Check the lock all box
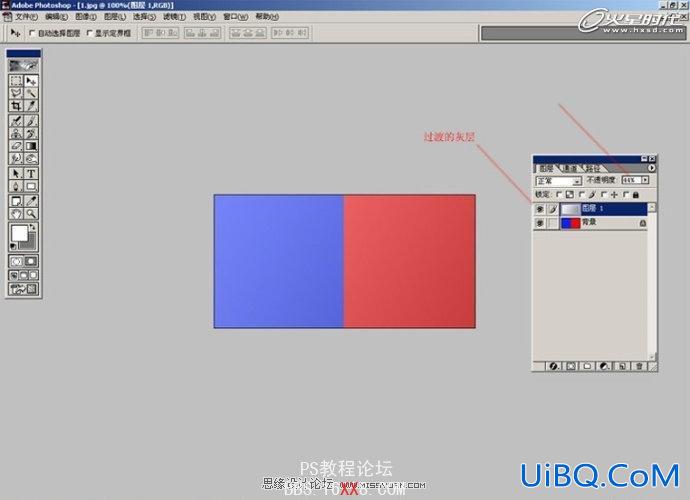The width and height of the screenshot is (690, 500). (x=626, y=194)
